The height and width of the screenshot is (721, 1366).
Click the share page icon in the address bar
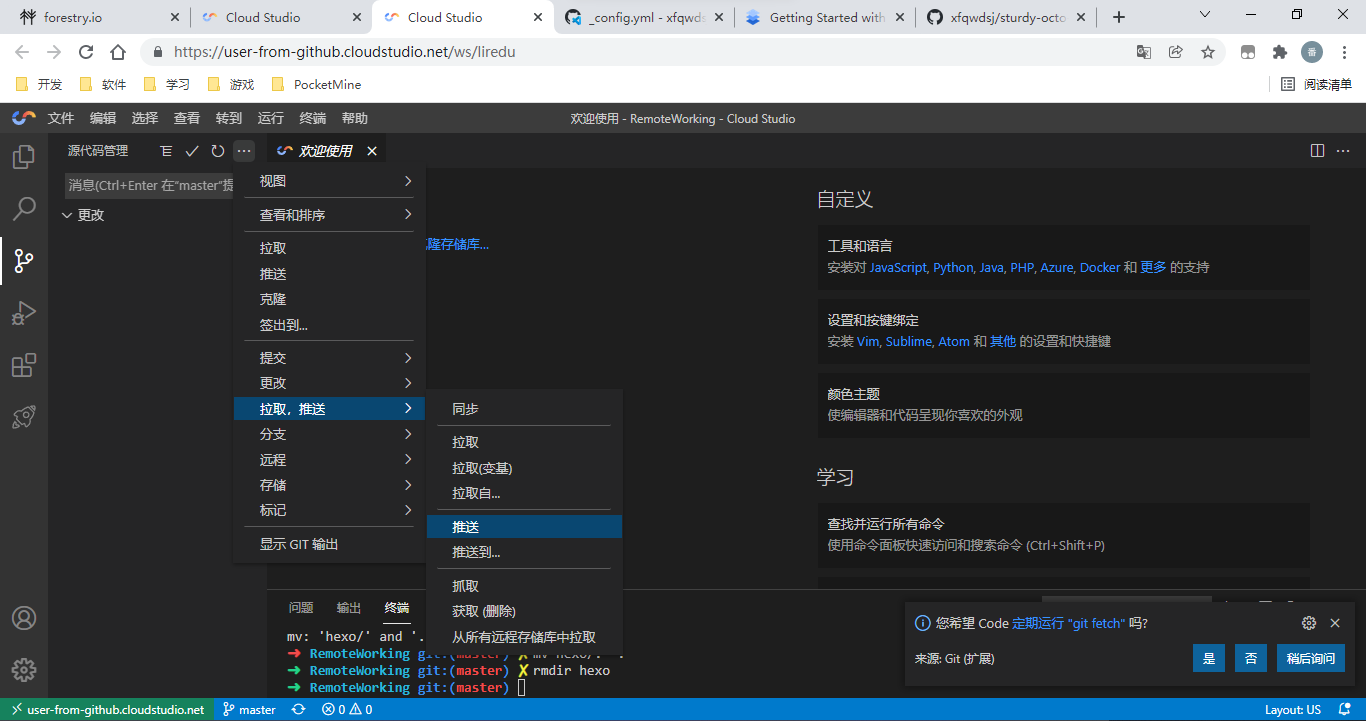[x=1176, y=52]
